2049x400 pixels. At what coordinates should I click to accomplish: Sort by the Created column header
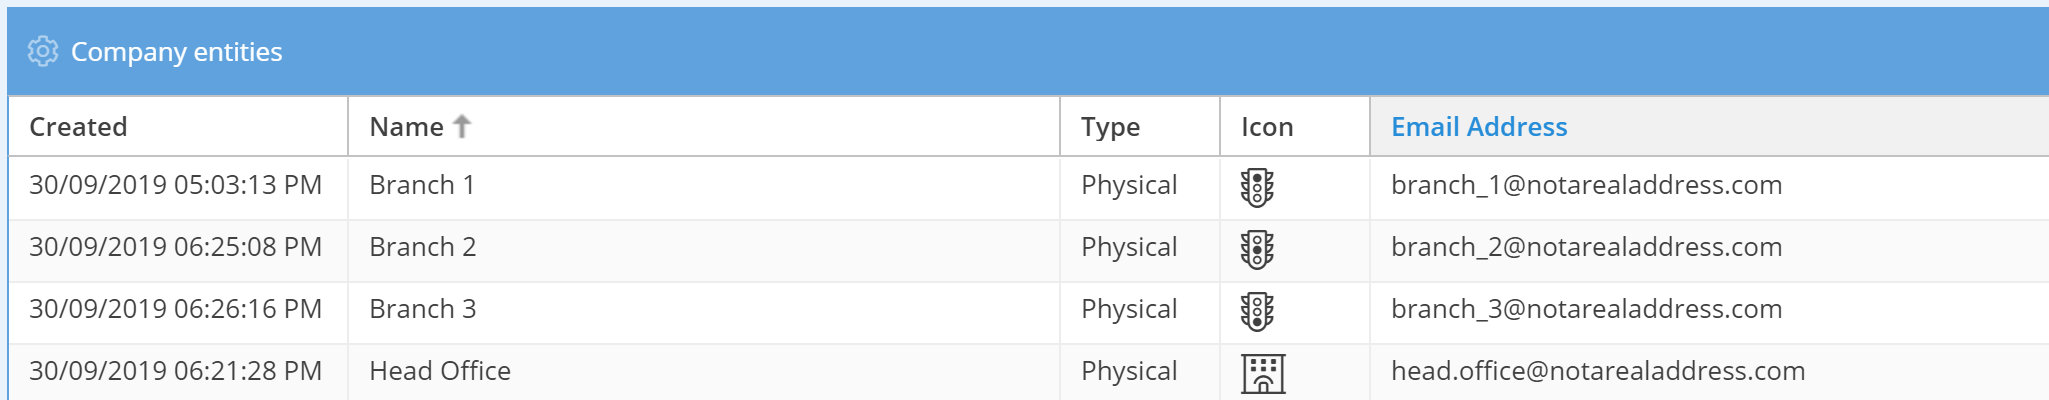[x=78, y=127]
